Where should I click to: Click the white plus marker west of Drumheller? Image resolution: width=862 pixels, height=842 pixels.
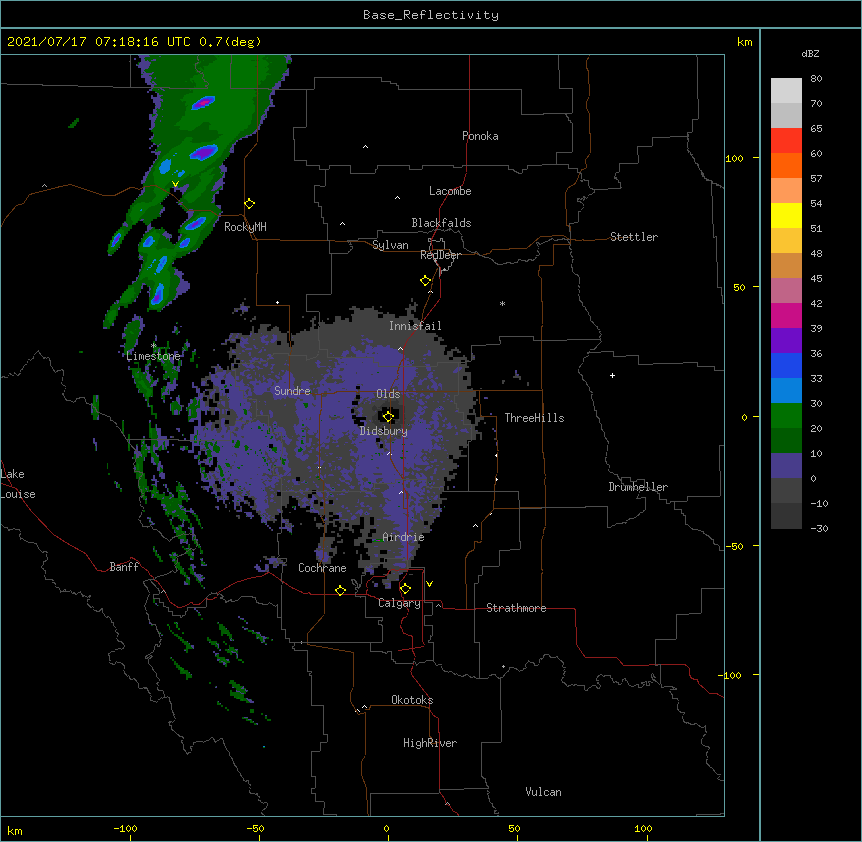click(x=612, y=375)
